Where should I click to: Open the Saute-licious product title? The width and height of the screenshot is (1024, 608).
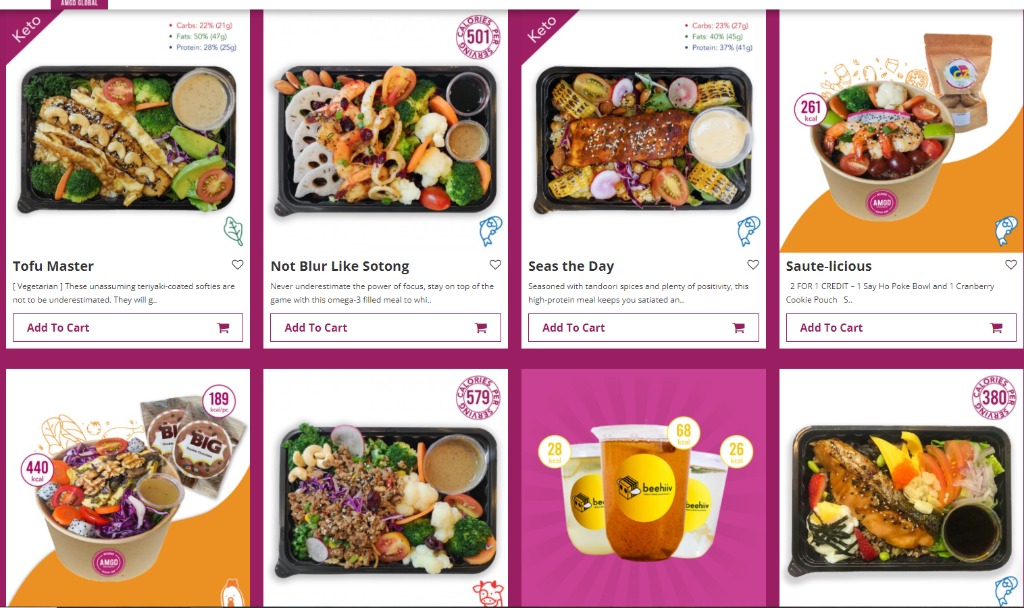tap(829, 266)
